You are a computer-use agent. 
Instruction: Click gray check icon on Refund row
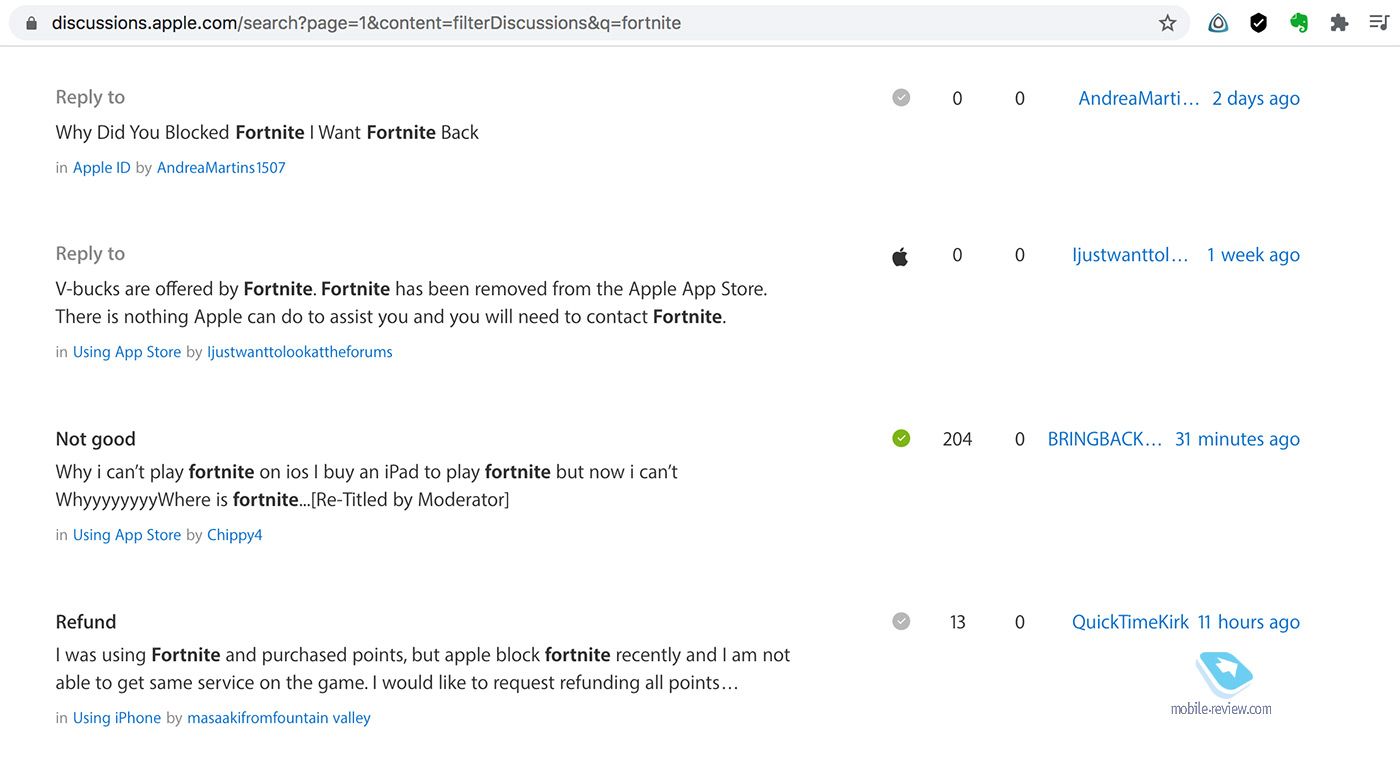901,621
